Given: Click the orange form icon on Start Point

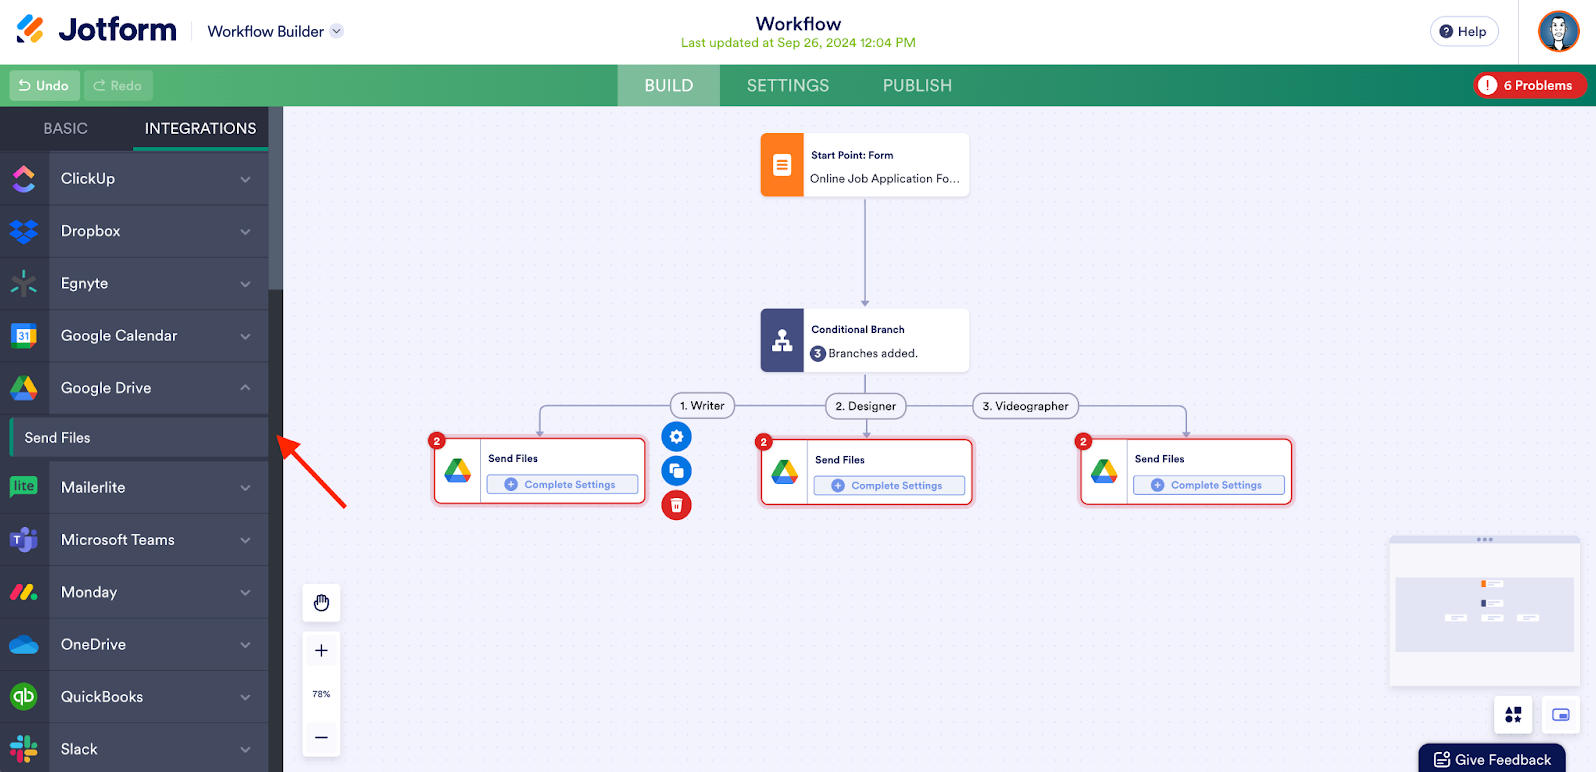Looking at the screenshot, I should 782,165.
